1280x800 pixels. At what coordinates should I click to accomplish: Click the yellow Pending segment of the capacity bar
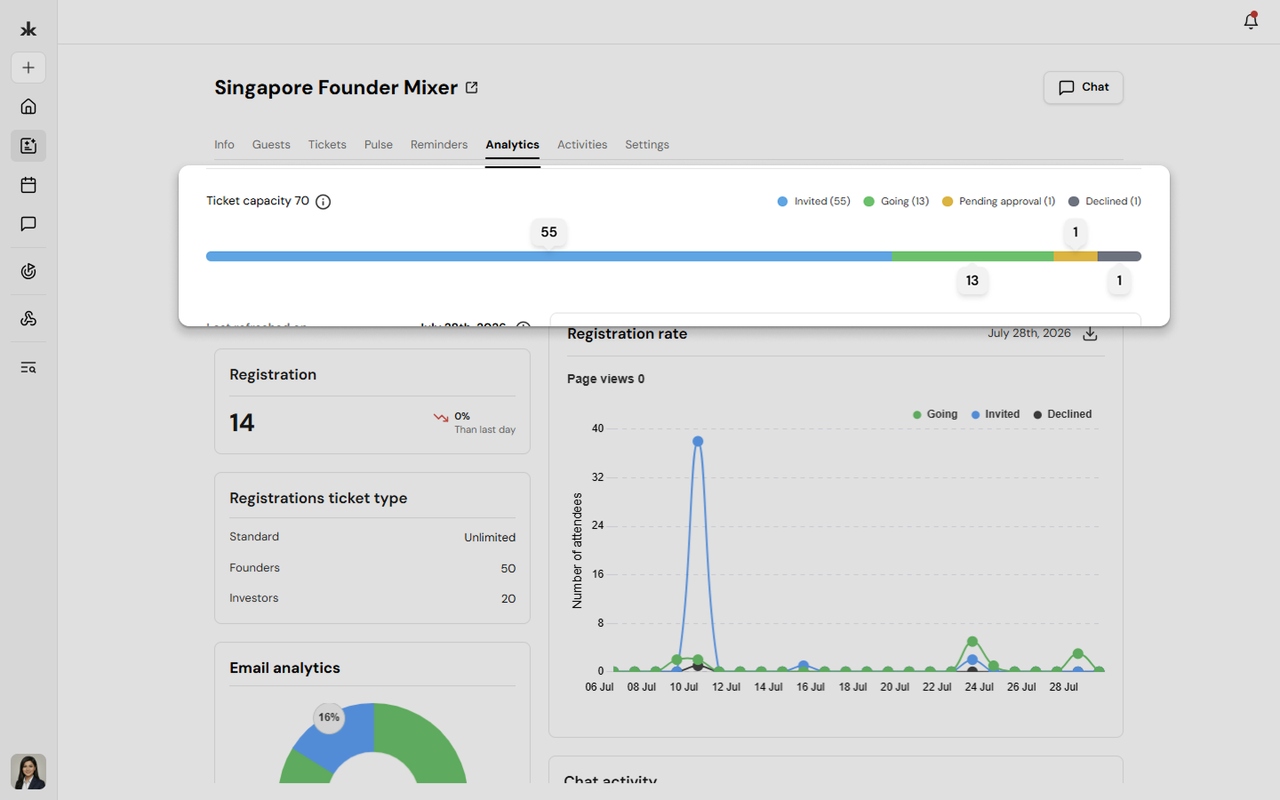click(x=1076, y=256)
